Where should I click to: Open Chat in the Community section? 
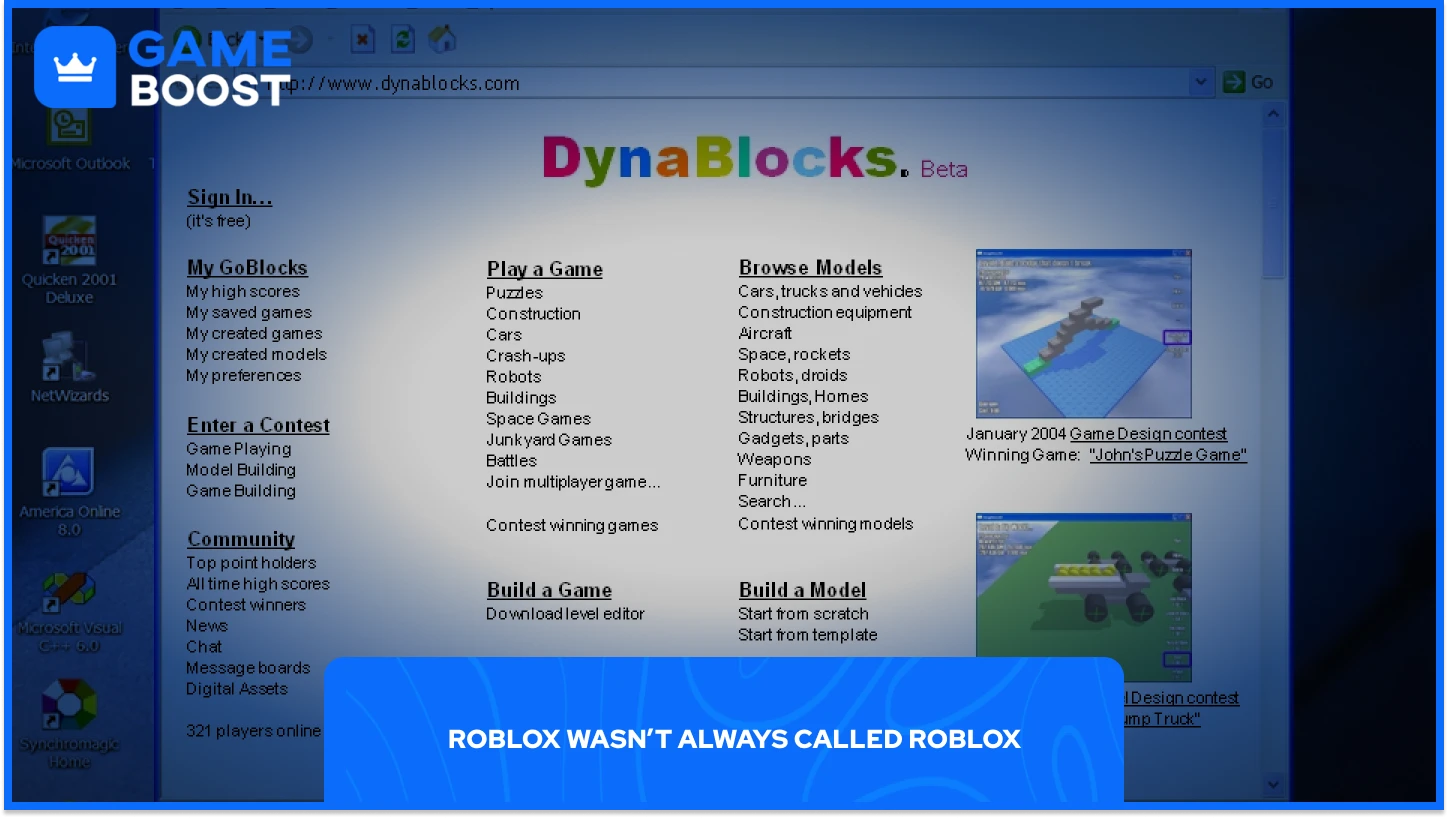click(204, 646)
